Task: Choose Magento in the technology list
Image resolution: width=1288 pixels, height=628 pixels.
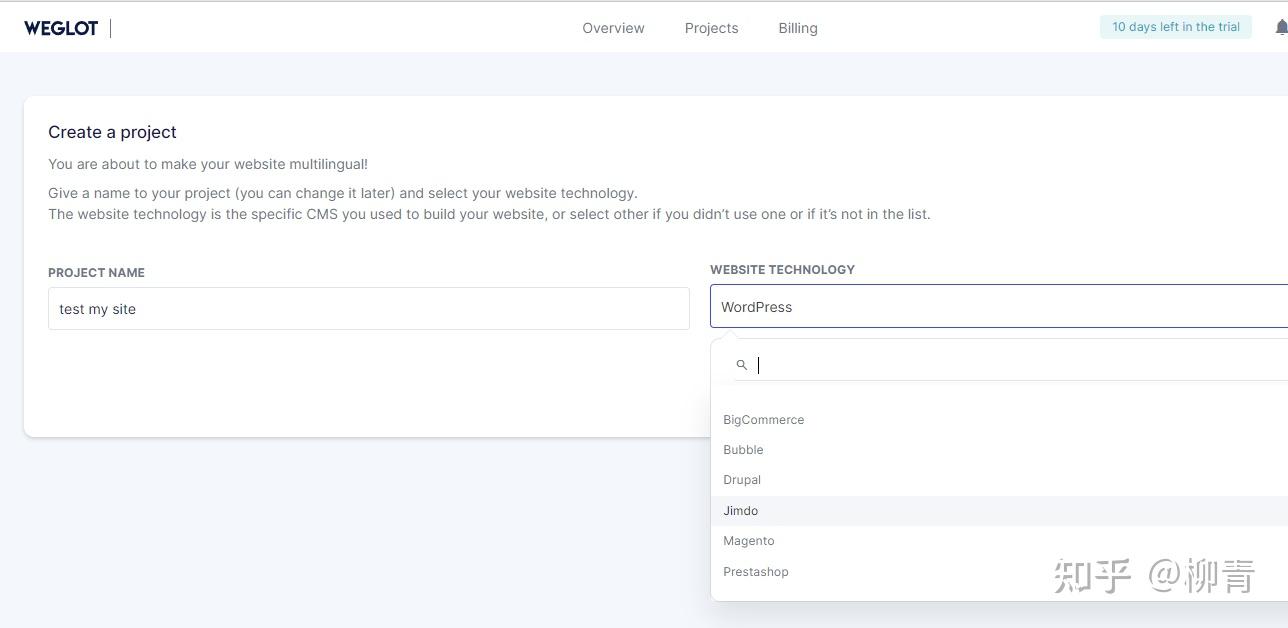Action: (x=749, y=541)
